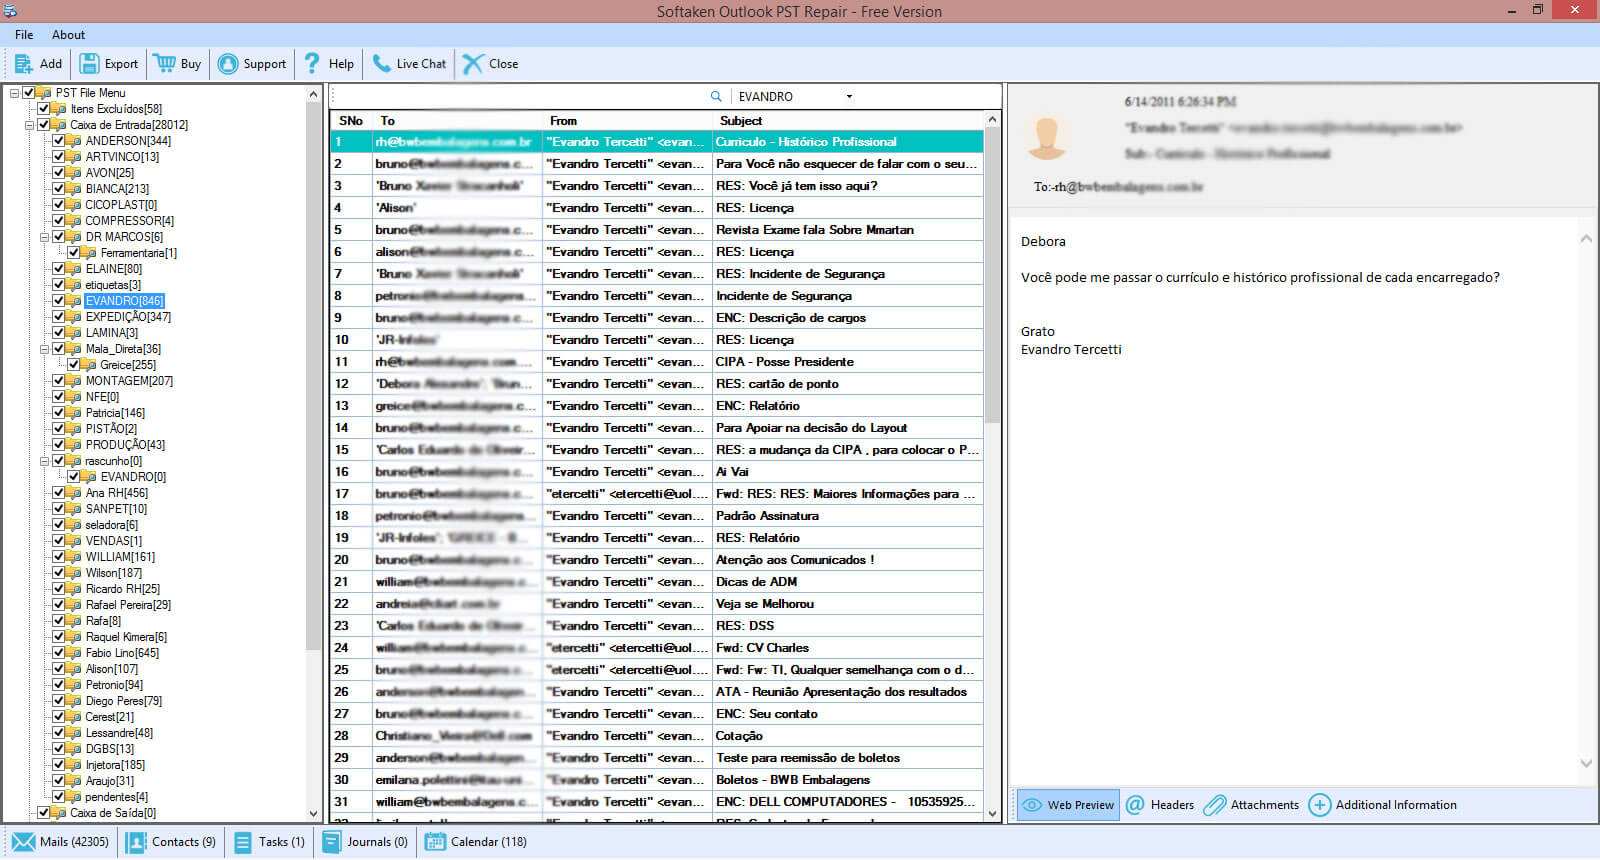Toggle the ANDERSON[344] folder checkbox
Screen dimensions: 1600x860
click(58, 141)
